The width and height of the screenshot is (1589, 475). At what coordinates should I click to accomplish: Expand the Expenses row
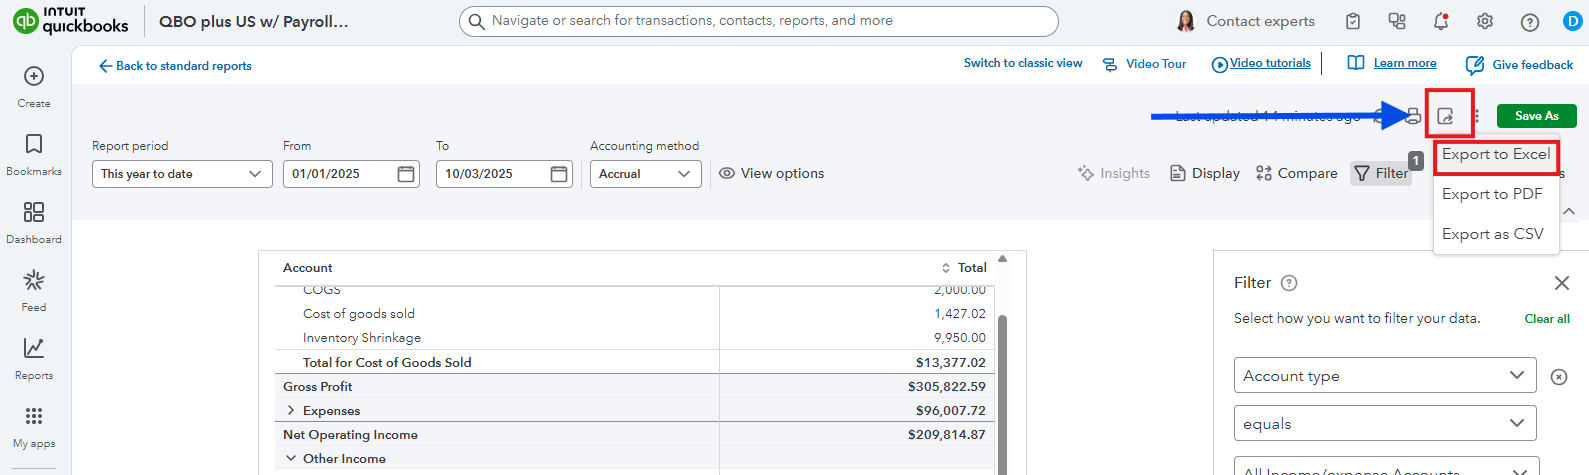(x=291, y=411)
